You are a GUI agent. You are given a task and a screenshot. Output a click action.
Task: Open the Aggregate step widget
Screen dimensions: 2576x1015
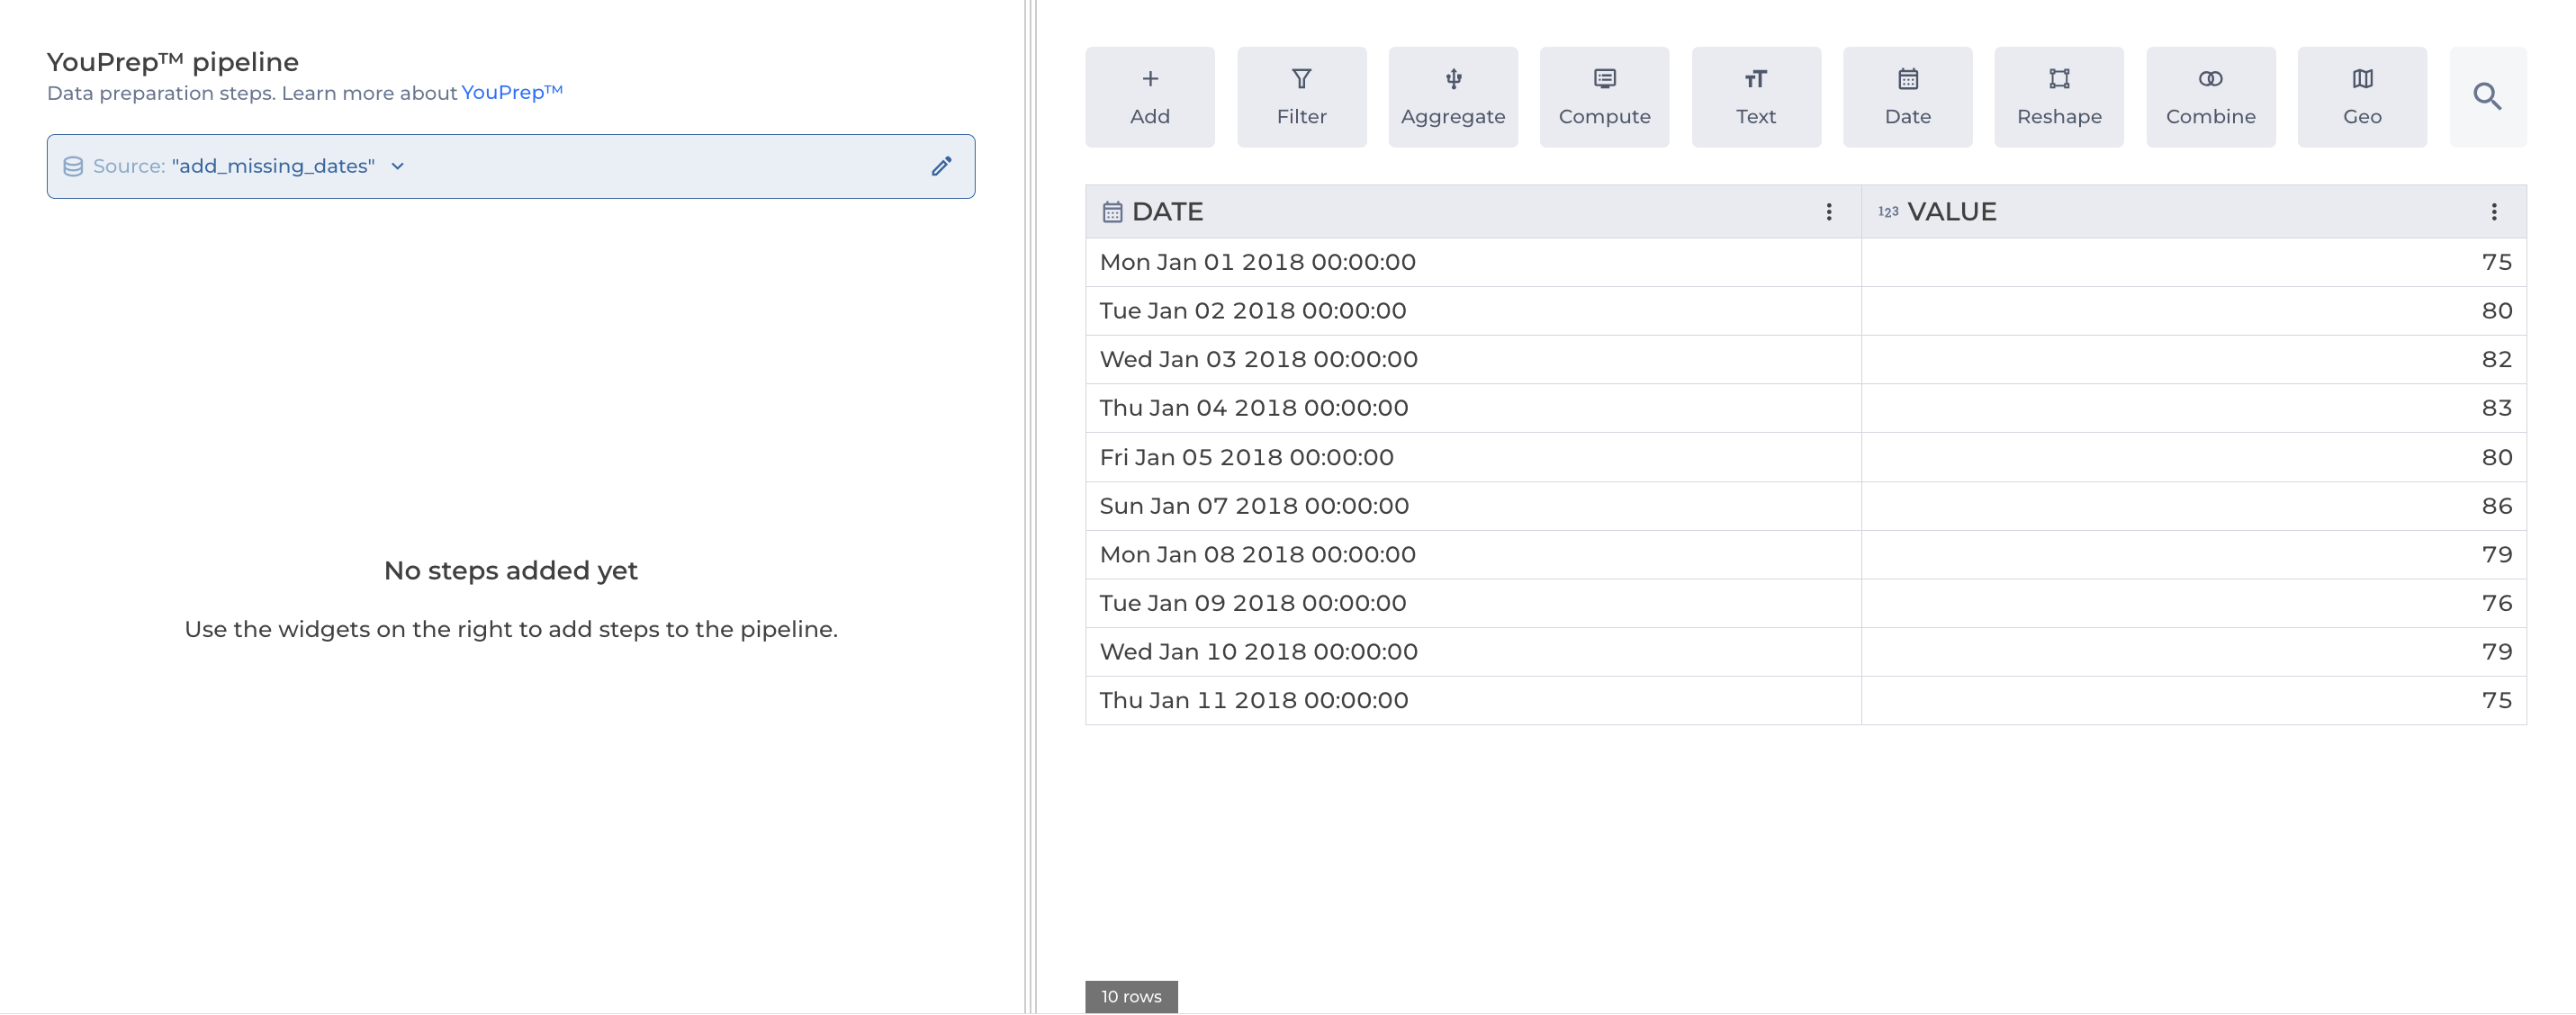pos(1452,96)
